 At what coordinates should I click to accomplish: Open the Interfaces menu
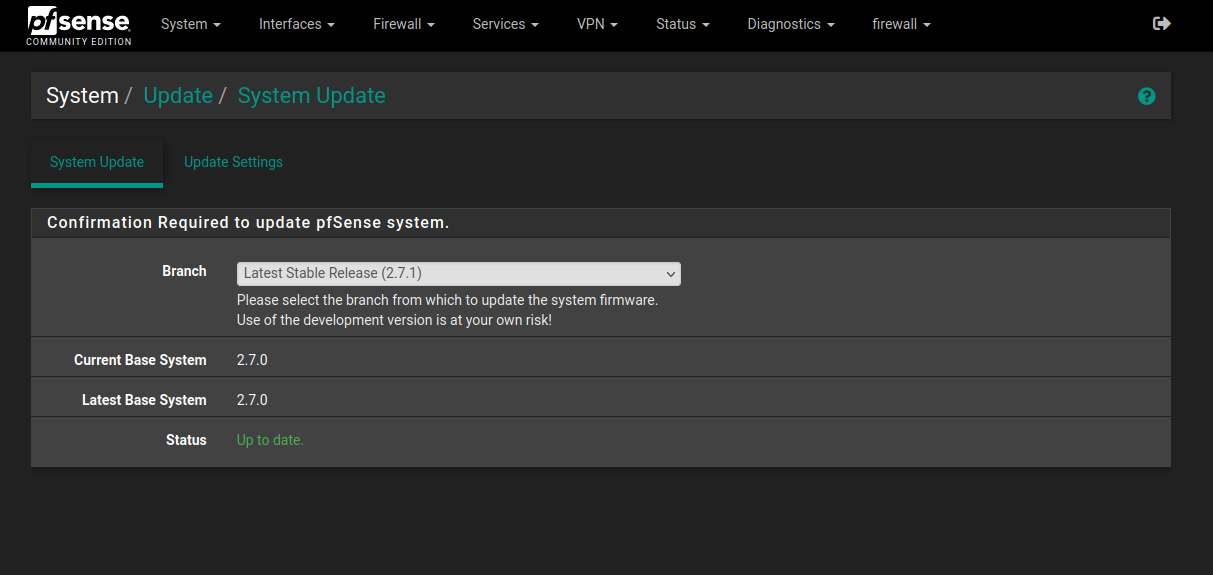297,24
